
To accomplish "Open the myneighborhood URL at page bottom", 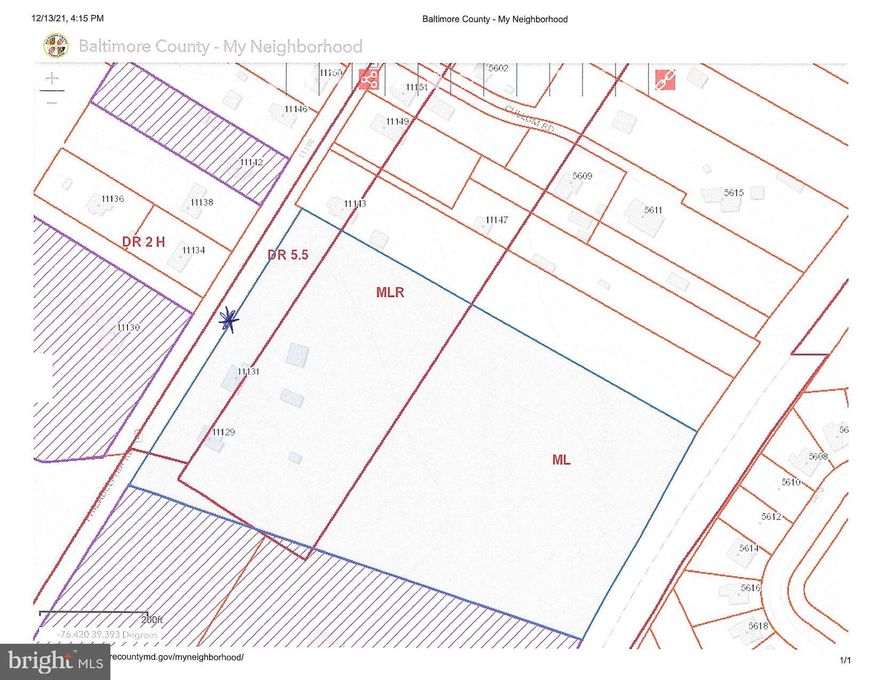I will pos(175,659).
